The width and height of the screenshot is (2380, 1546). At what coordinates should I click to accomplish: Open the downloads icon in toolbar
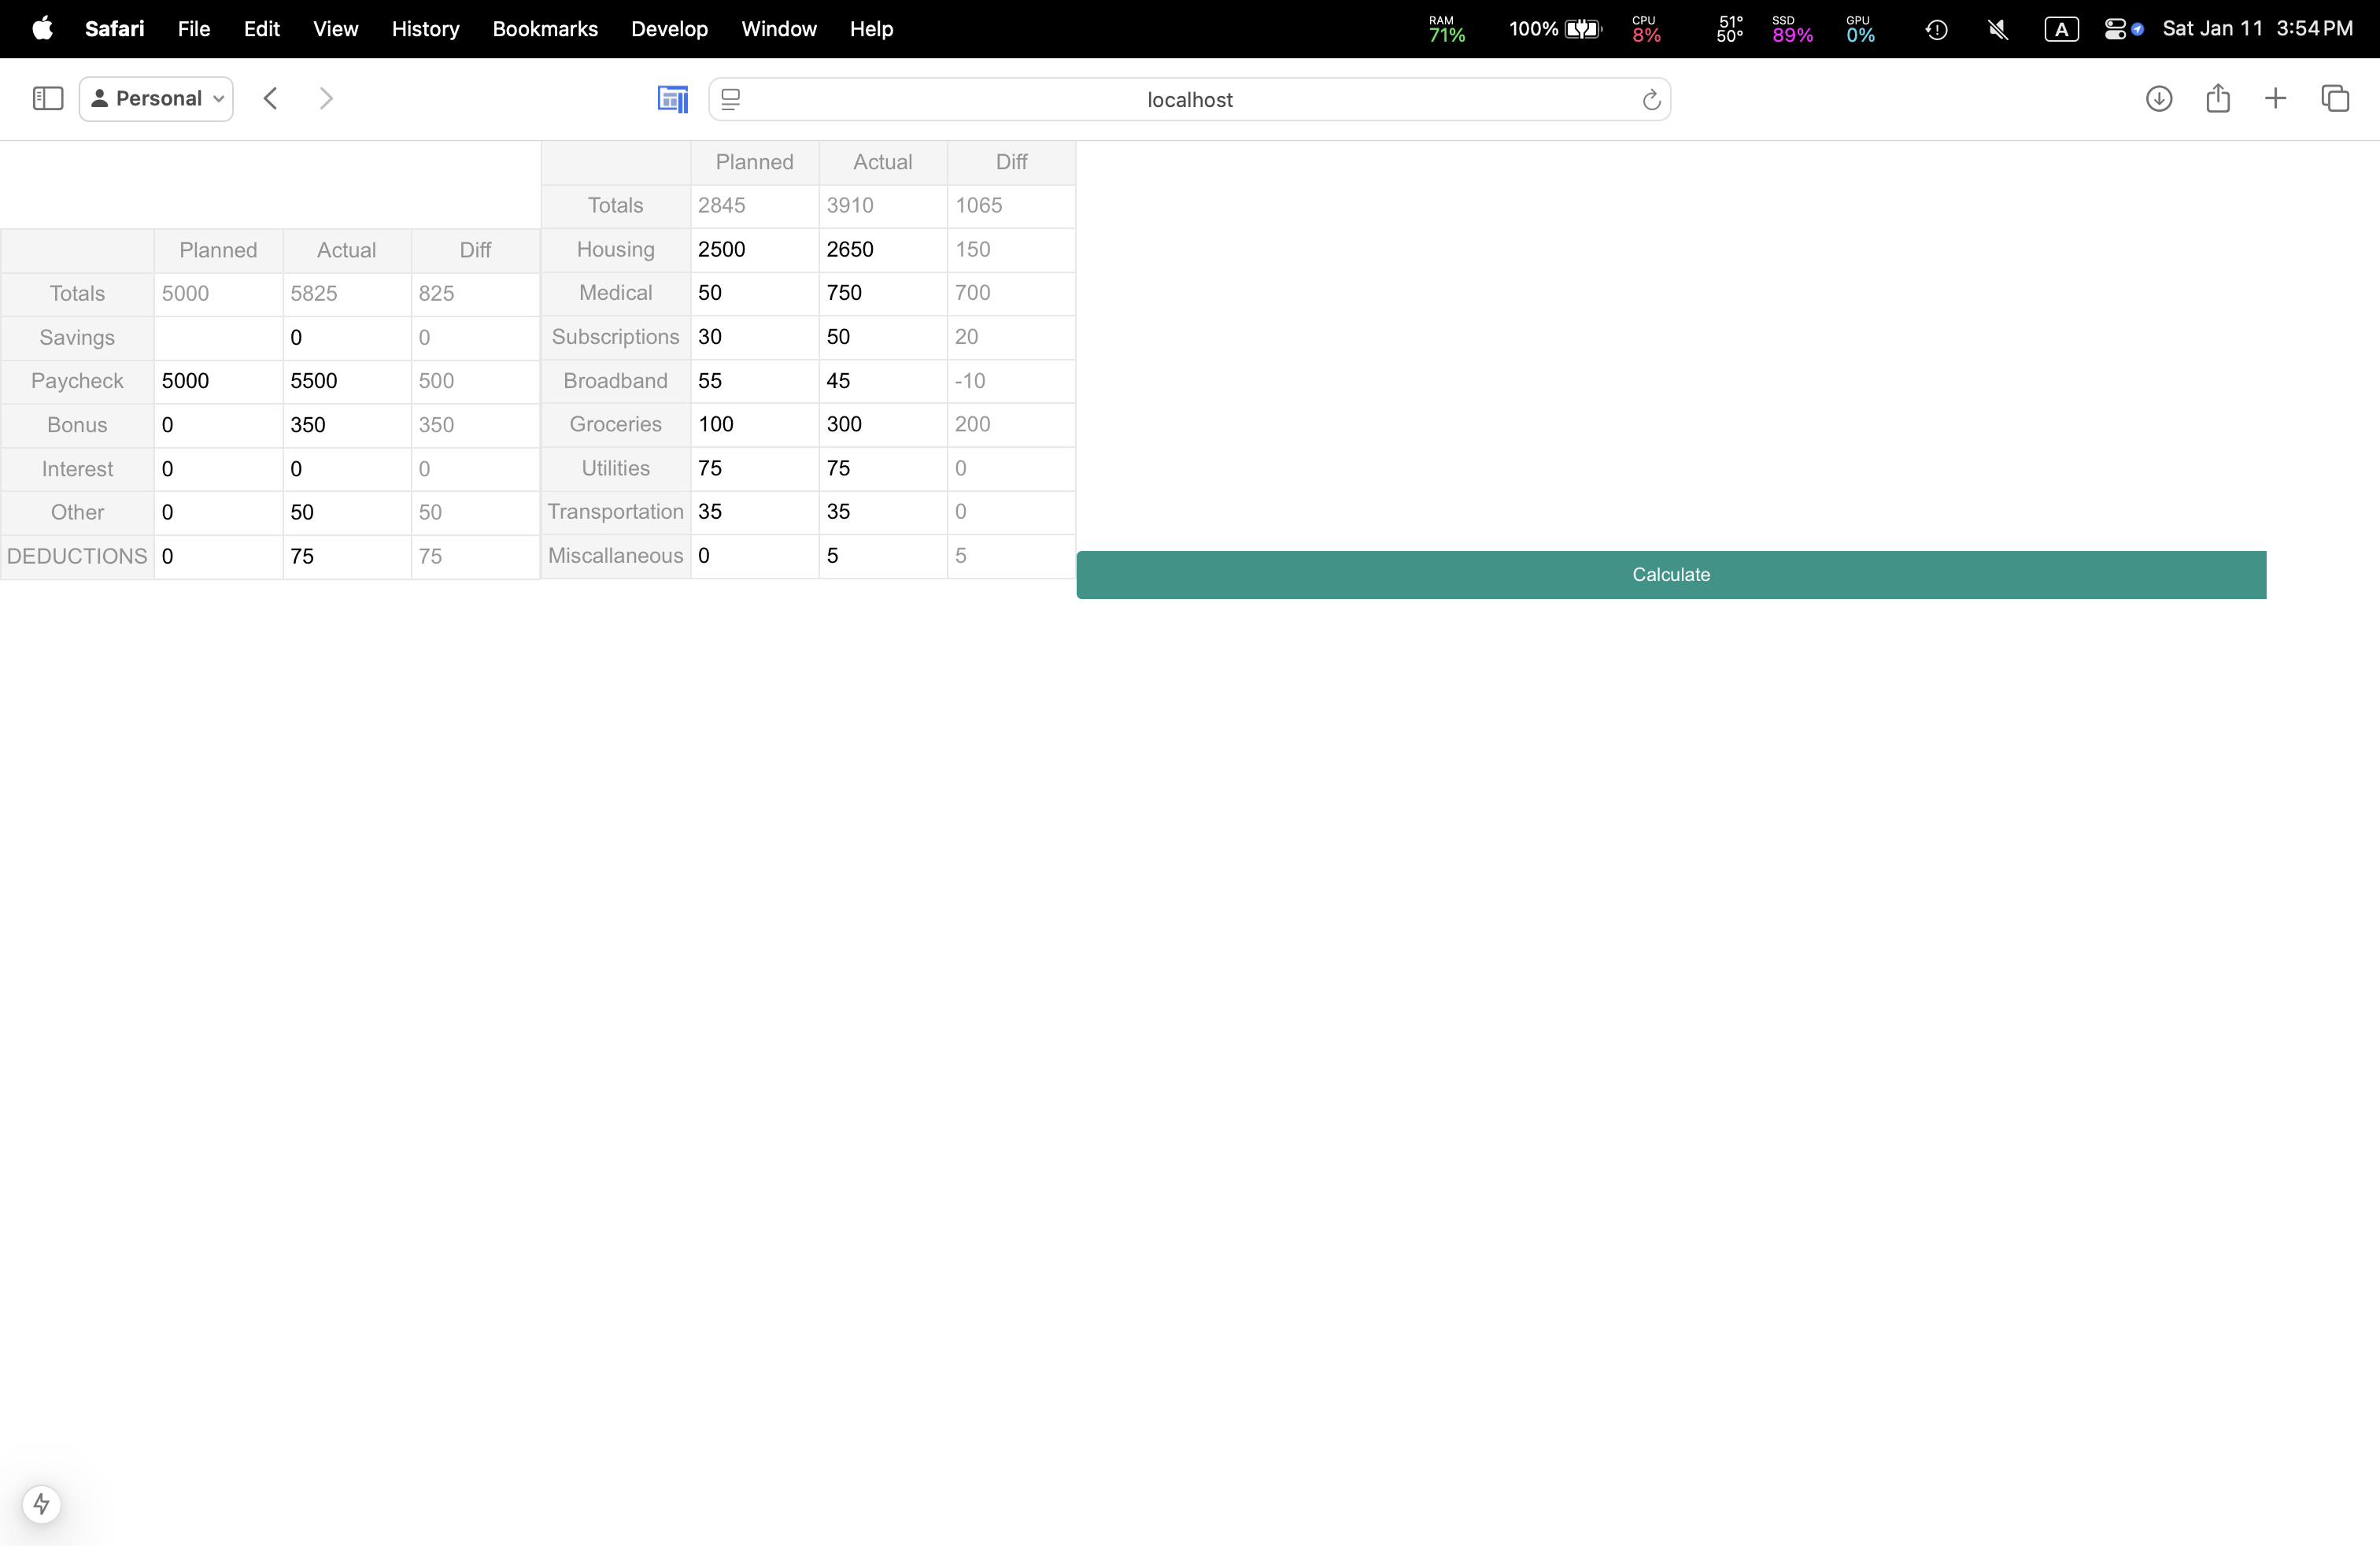2158,98
